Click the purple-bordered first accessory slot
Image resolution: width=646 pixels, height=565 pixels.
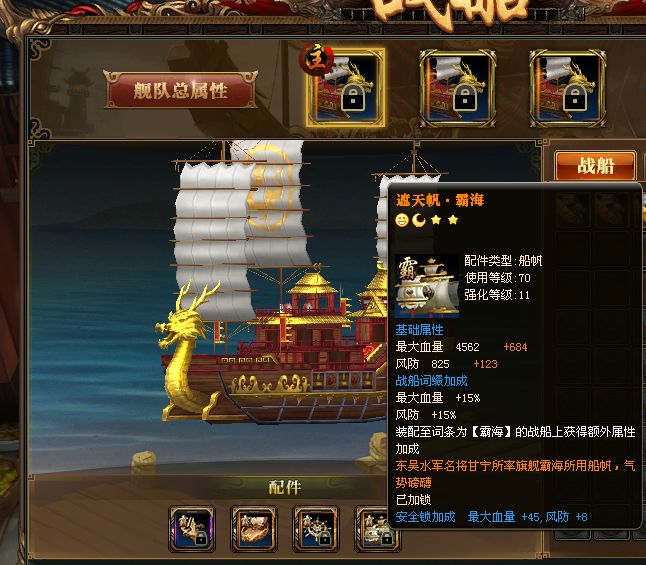192,529
